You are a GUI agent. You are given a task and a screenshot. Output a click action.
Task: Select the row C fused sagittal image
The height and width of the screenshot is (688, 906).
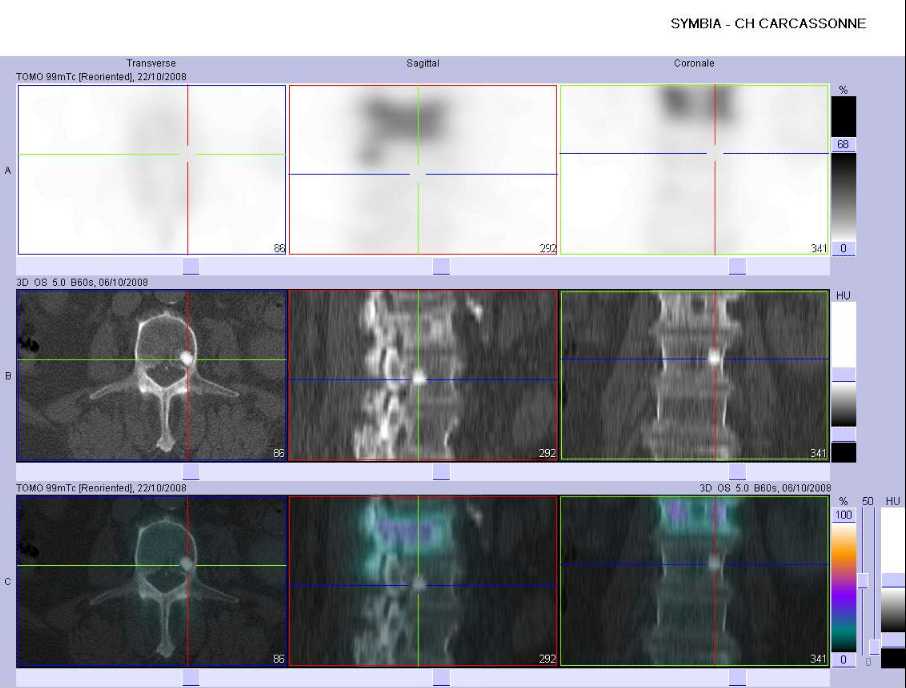422,581
